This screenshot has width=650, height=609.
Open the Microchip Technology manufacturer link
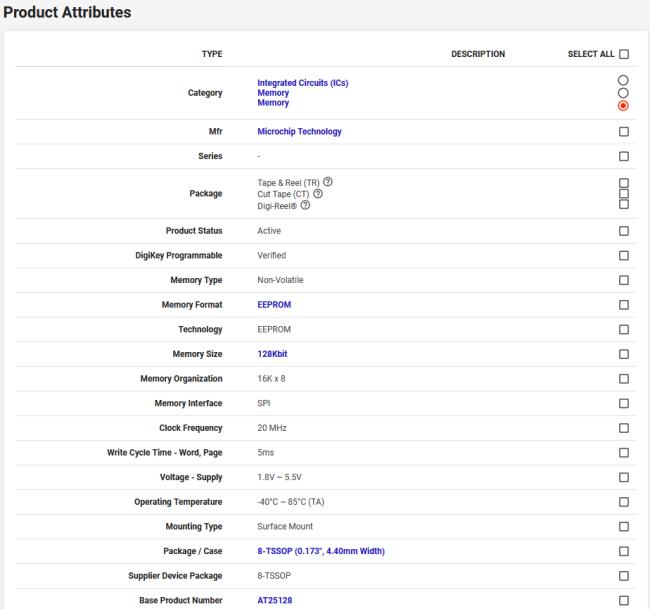pos(299,132)
